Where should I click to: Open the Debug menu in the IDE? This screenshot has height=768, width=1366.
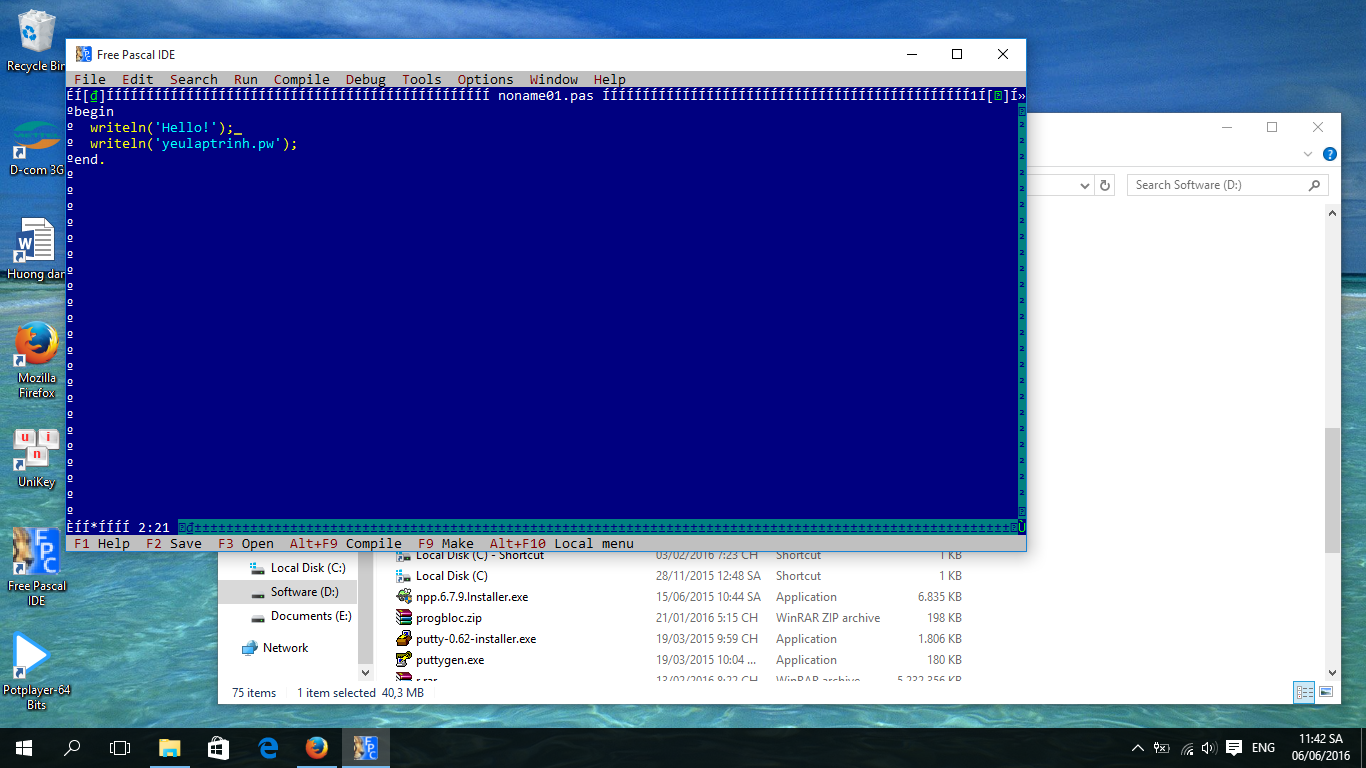click(365, 80)
